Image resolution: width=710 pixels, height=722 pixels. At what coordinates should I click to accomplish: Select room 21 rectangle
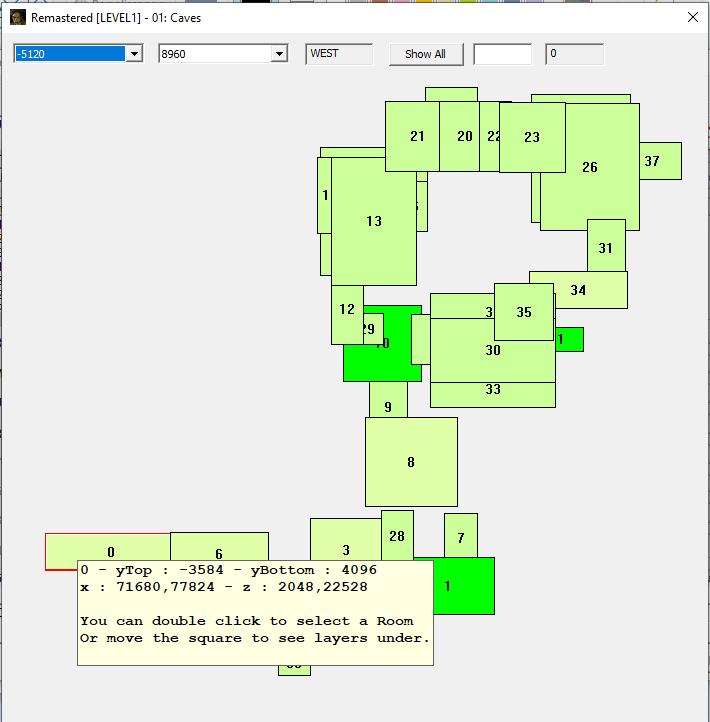click(412, 136)
